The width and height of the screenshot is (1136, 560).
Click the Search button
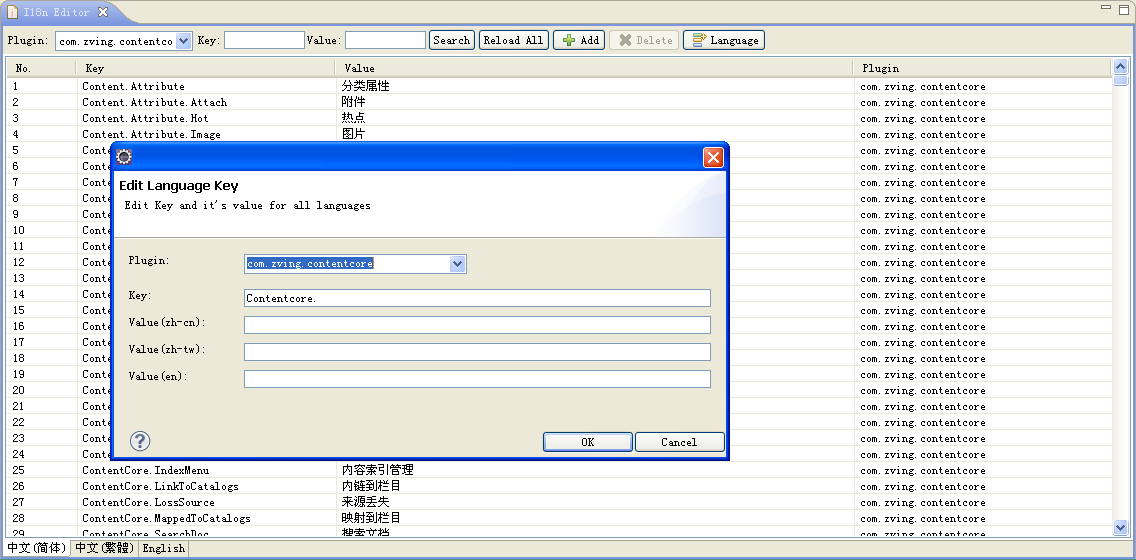[x=451, y=40]
